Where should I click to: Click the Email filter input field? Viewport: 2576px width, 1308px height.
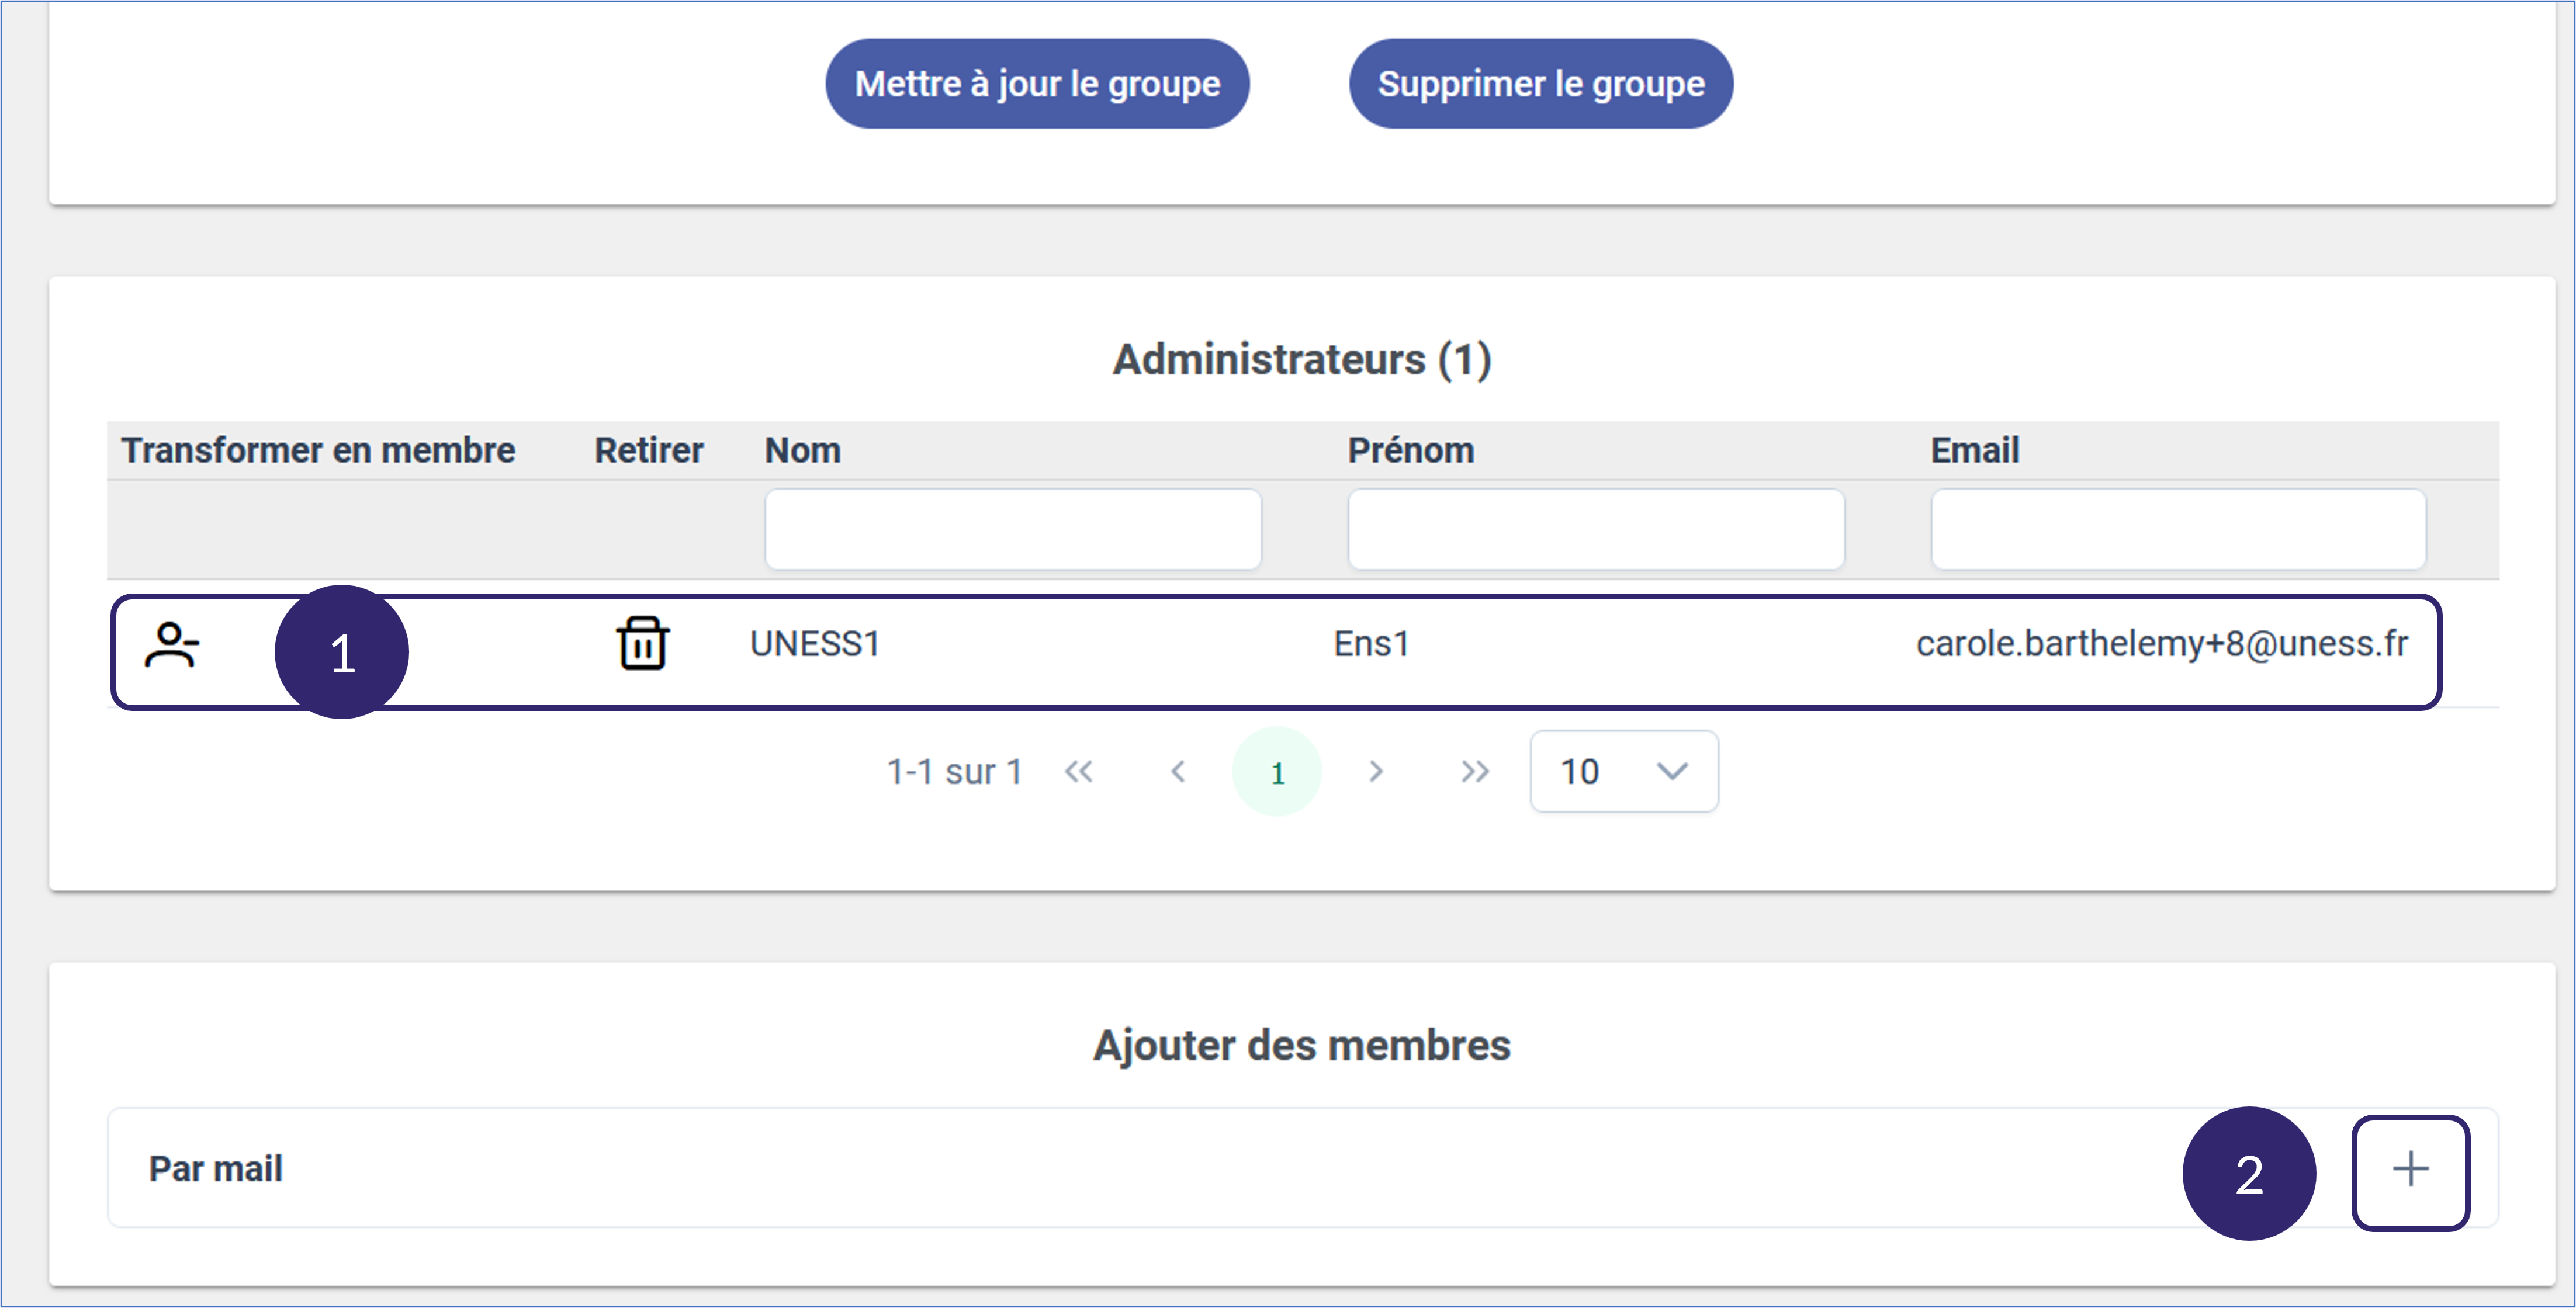pyautogui.click(x=2177, y=529)
